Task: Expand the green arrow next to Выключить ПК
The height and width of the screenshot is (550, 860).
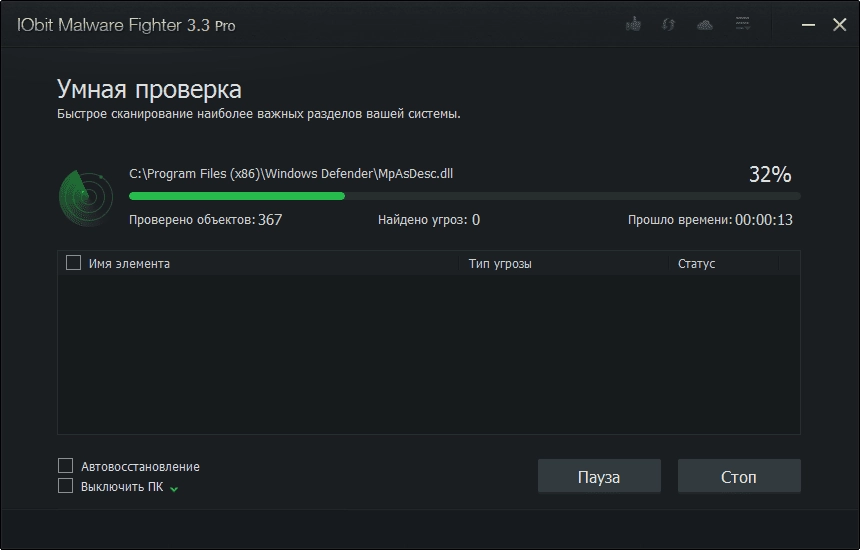Action: coord(174,489)
